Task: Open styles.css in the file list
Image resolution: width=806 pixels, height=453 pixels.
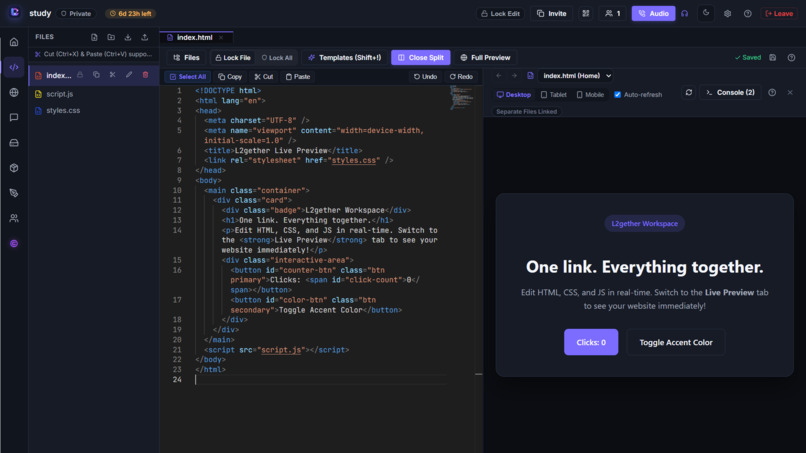Action: click(63, 111)
